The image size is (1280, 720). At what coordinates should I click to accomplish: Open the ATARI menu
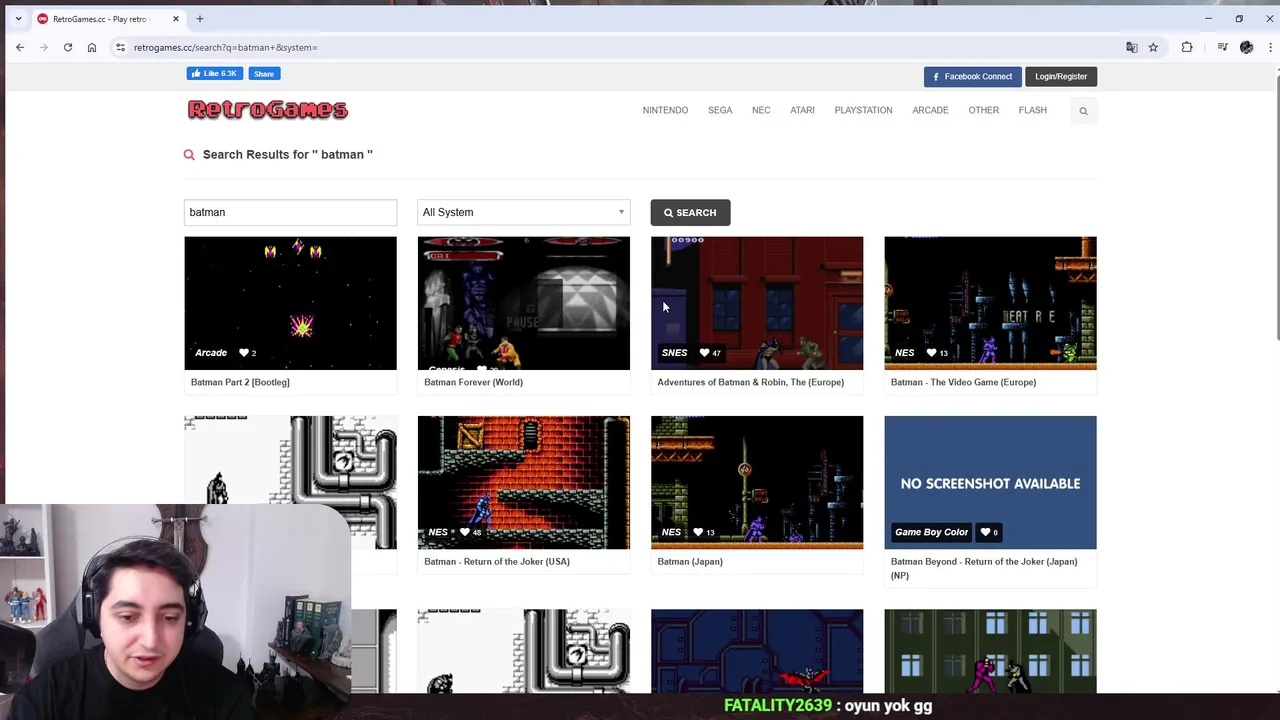pos(802,110)
